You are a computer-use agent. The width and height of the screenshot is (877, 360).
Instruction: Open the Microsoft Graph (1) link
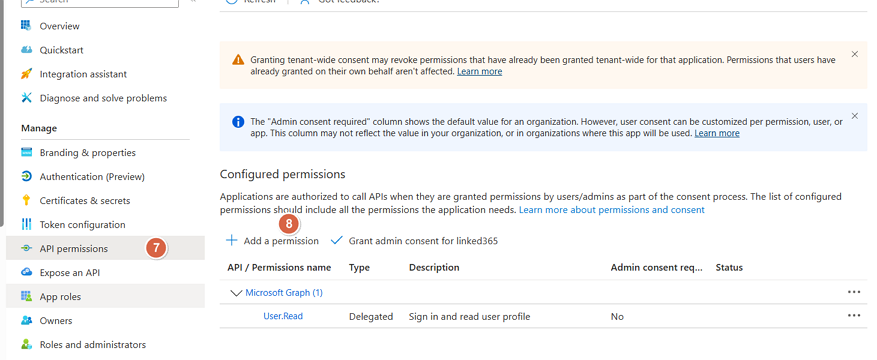point(284,293)
